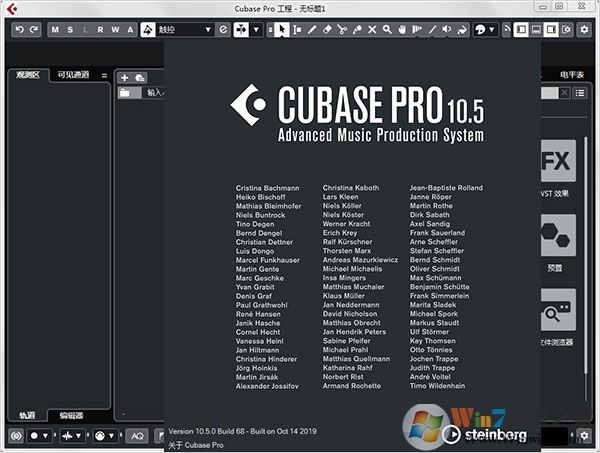
Task: Click version text 'Version 10.5.0 Build 68'
Action: 207,431
